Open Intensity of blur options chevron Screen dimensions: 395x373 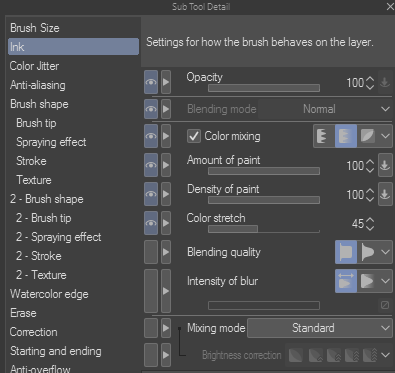tap(385, 281)
